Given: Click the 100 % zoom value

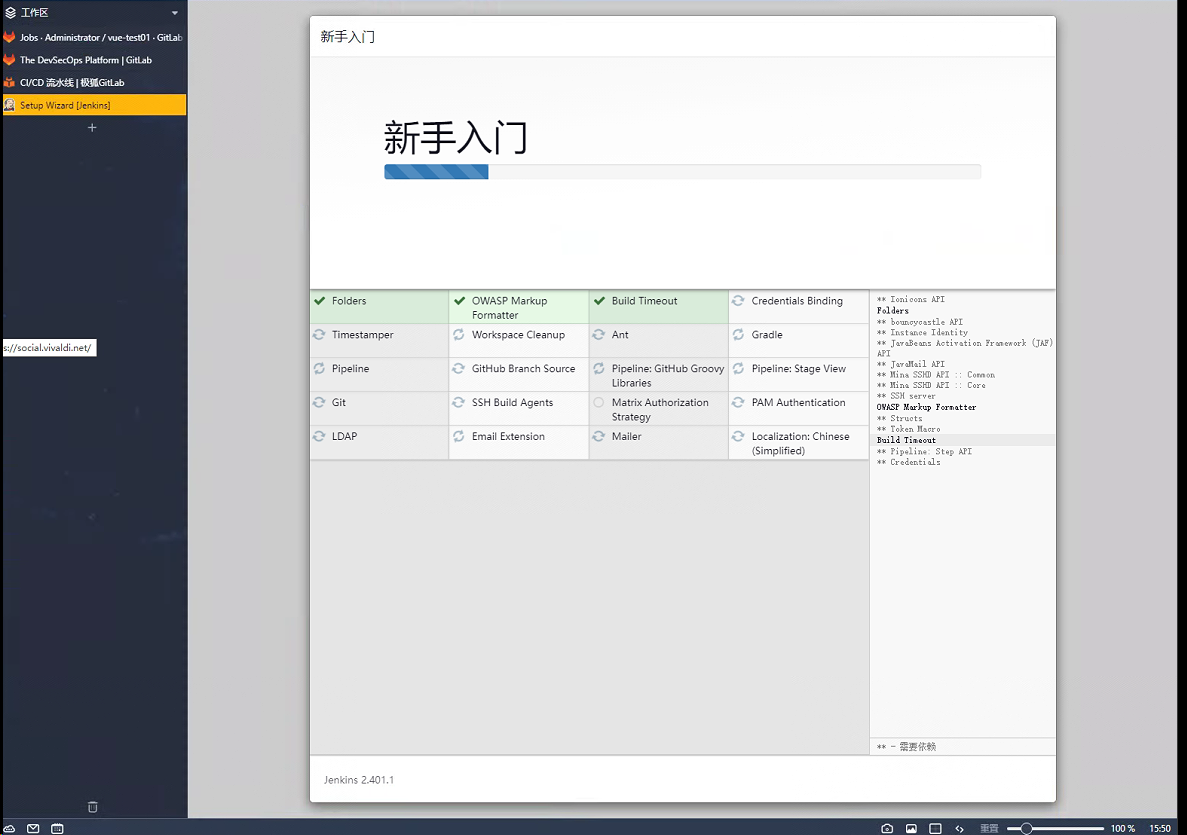Looking at the screenshot, I should point(1123,828).
